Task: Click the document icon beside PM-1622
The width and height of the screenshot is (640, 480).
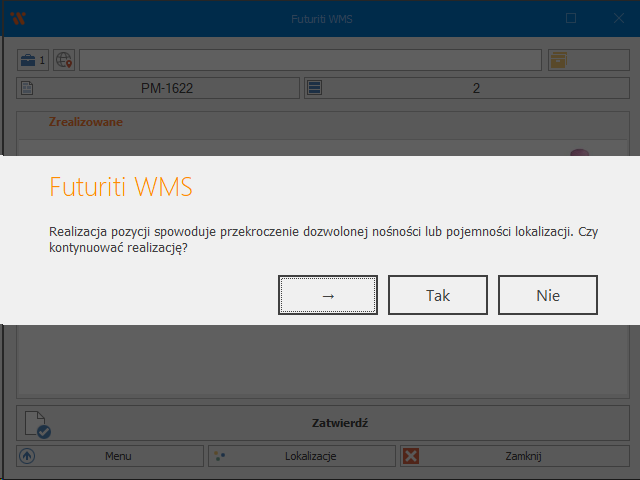Action: tap(28, 88)
